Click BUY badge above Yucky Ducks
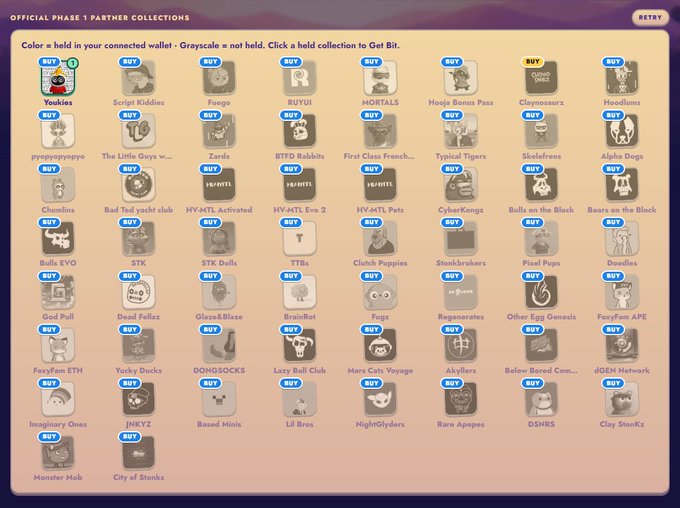The height and width of the screenshot is (508, 680). [130, 329]
